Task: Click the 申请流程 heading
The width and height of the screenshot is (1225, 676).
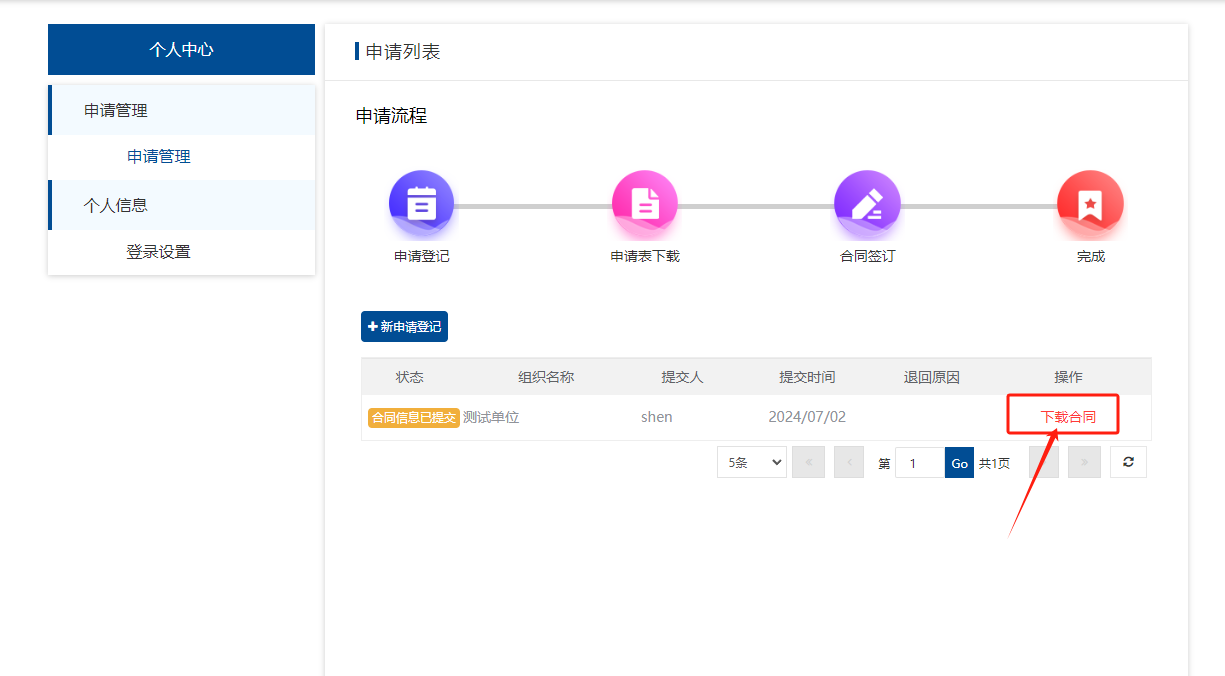Action: pos(391,116)
